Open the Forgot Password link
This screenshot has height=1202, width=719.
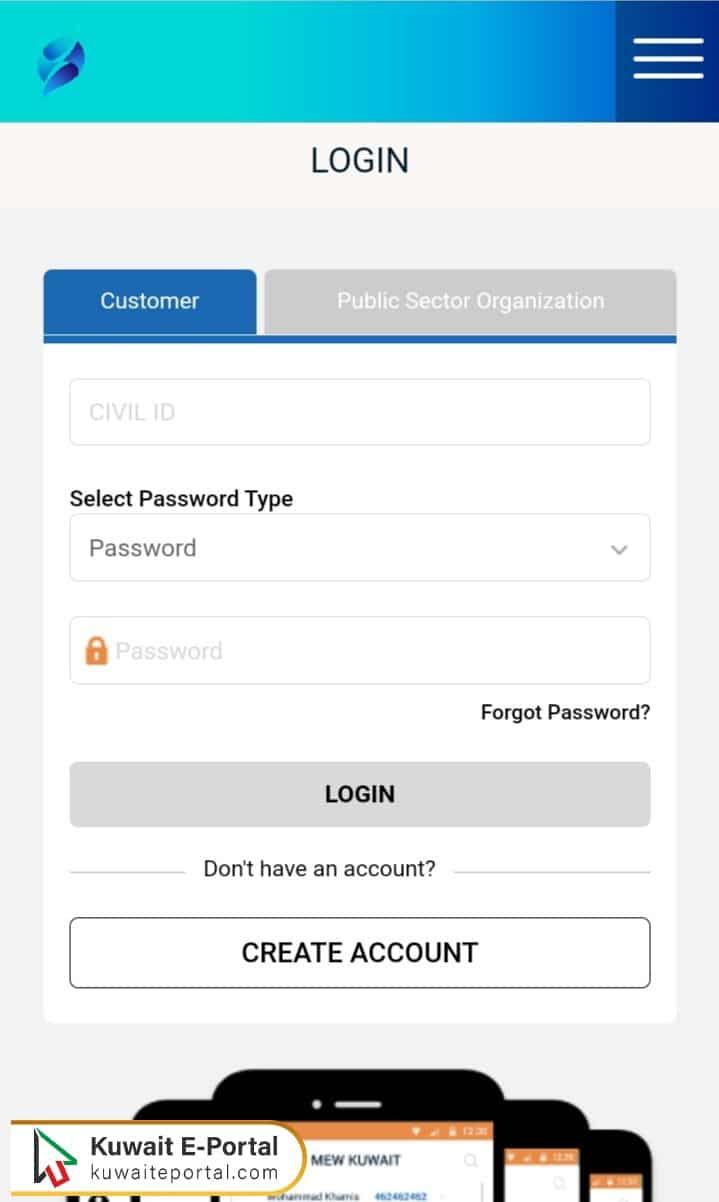point(564,712)
